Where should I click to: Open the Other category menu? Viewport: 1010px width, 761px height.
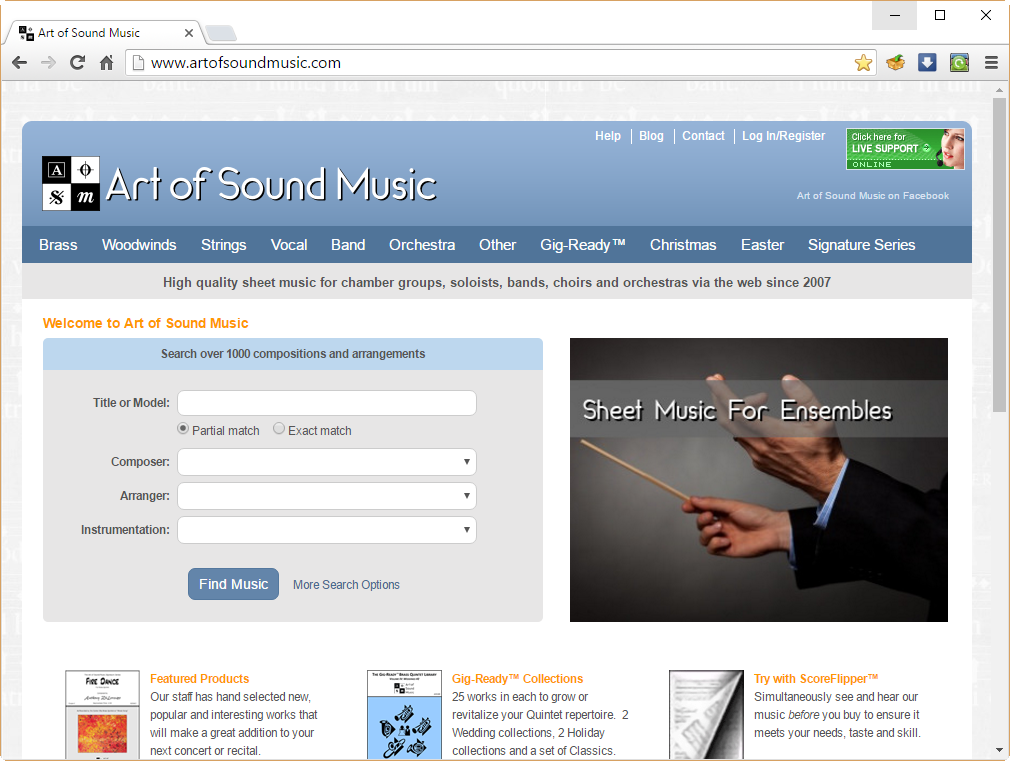coord(497,245)
